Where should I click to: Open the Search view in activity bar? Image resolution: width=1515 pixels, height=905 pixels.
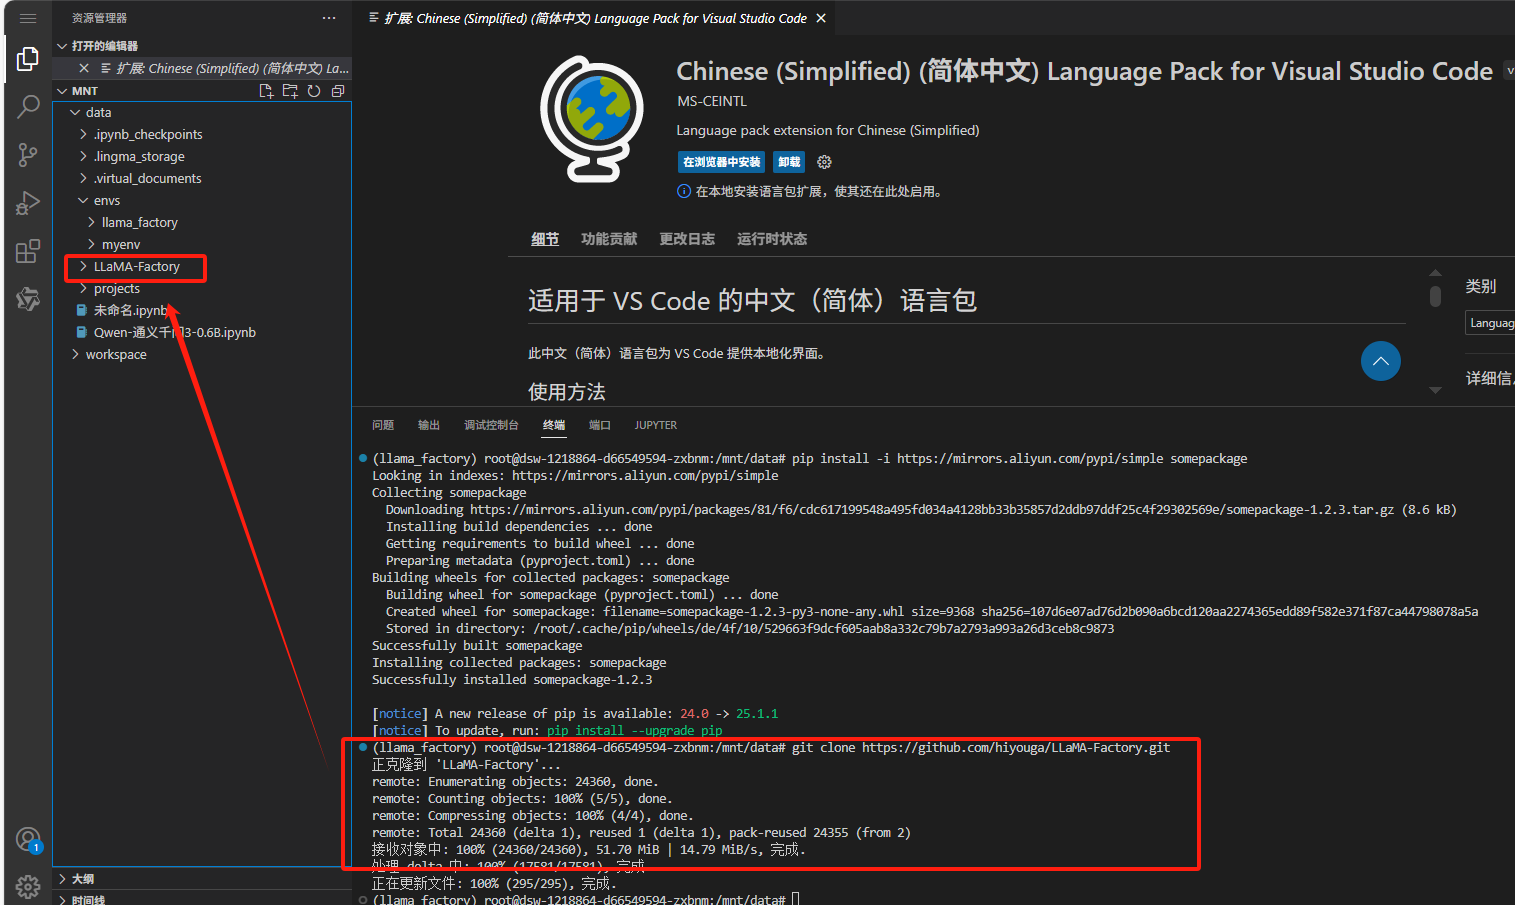(28, 106)
